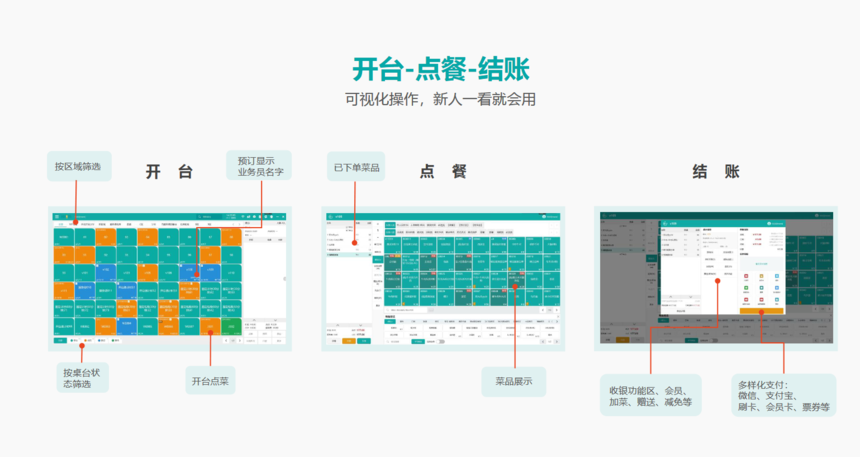The width and height of the screenshot is (860, 457).
Task: Go to next table page in 开台 screen
Action: (x=240, y=341)
